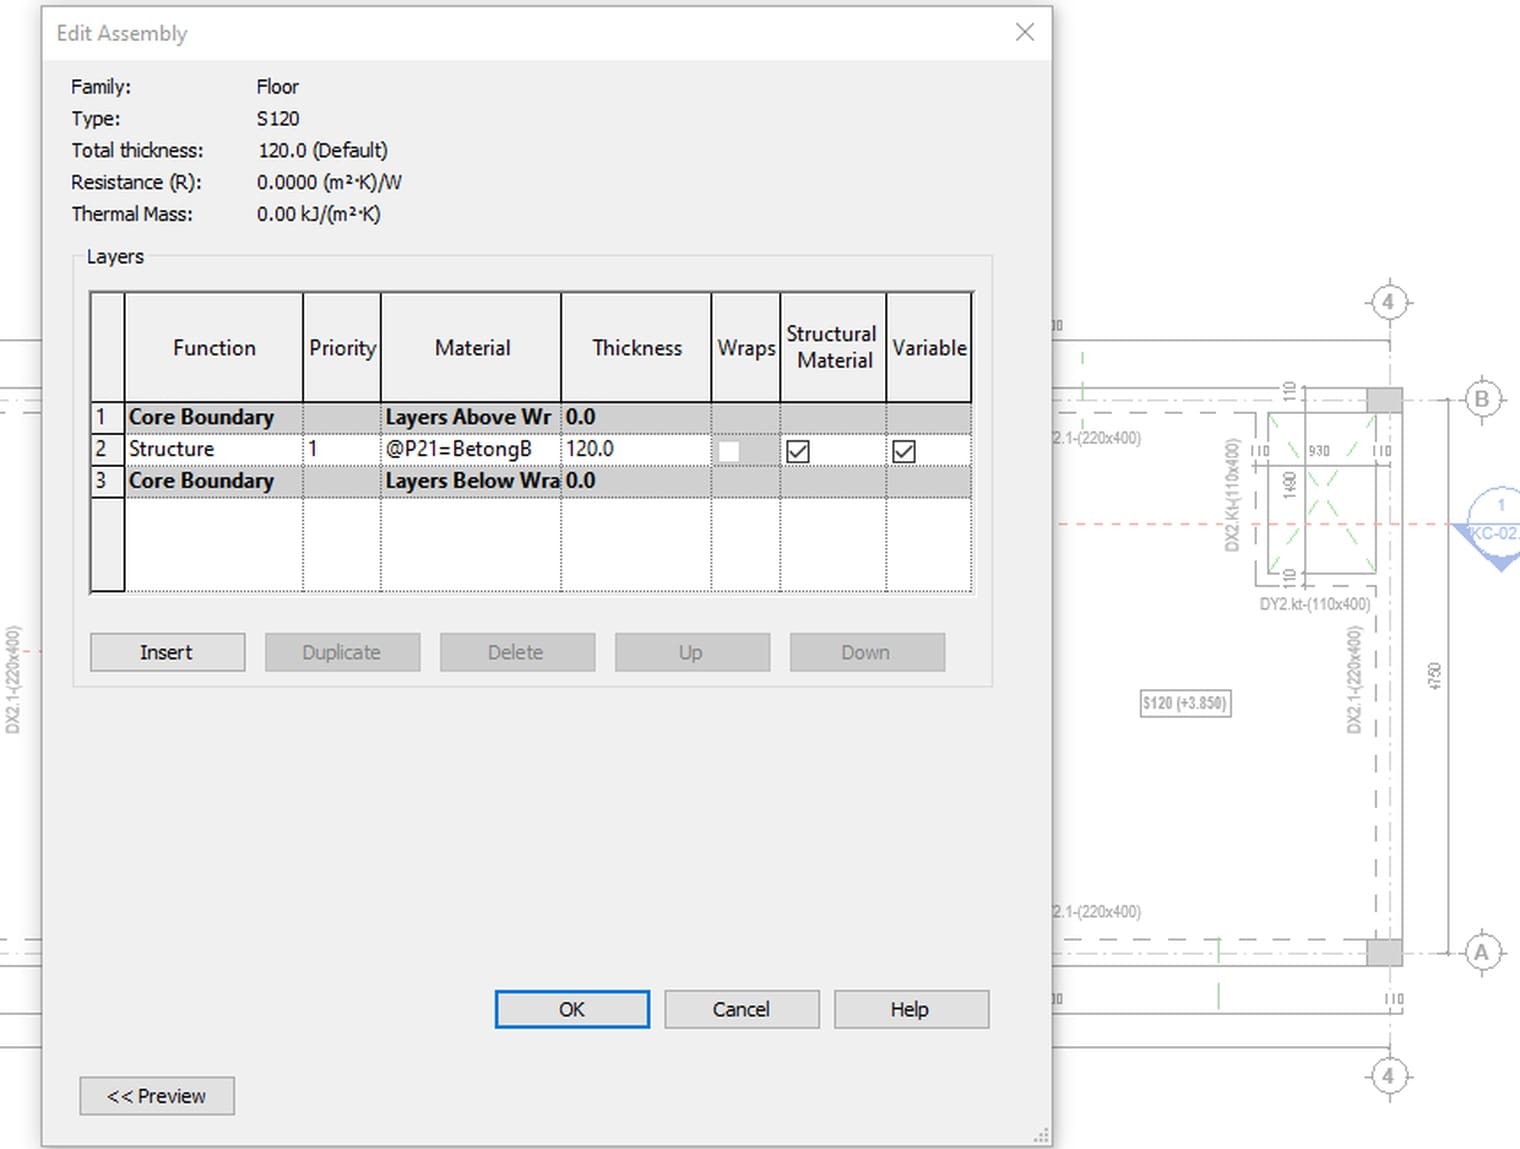Click Layers Below Wrap cell

[471, 481]
